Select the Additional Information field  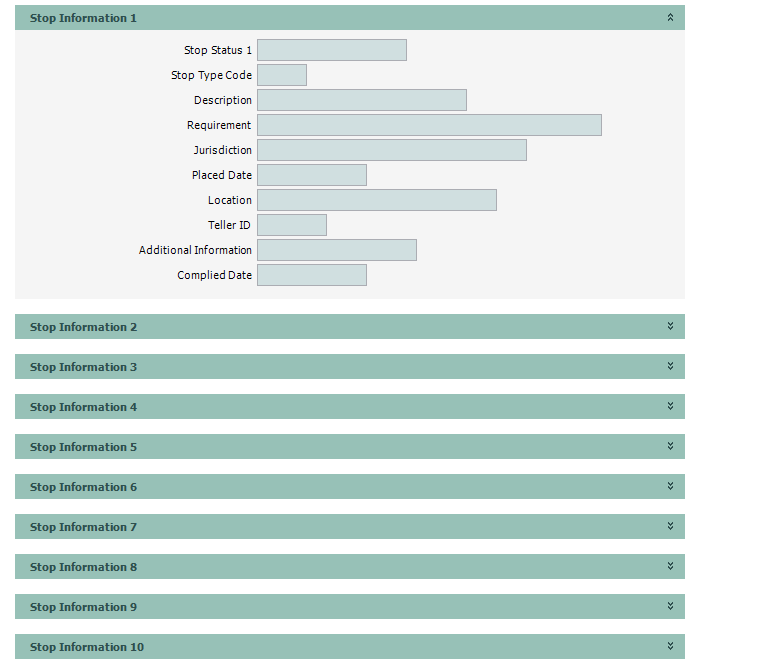point(336,250)
